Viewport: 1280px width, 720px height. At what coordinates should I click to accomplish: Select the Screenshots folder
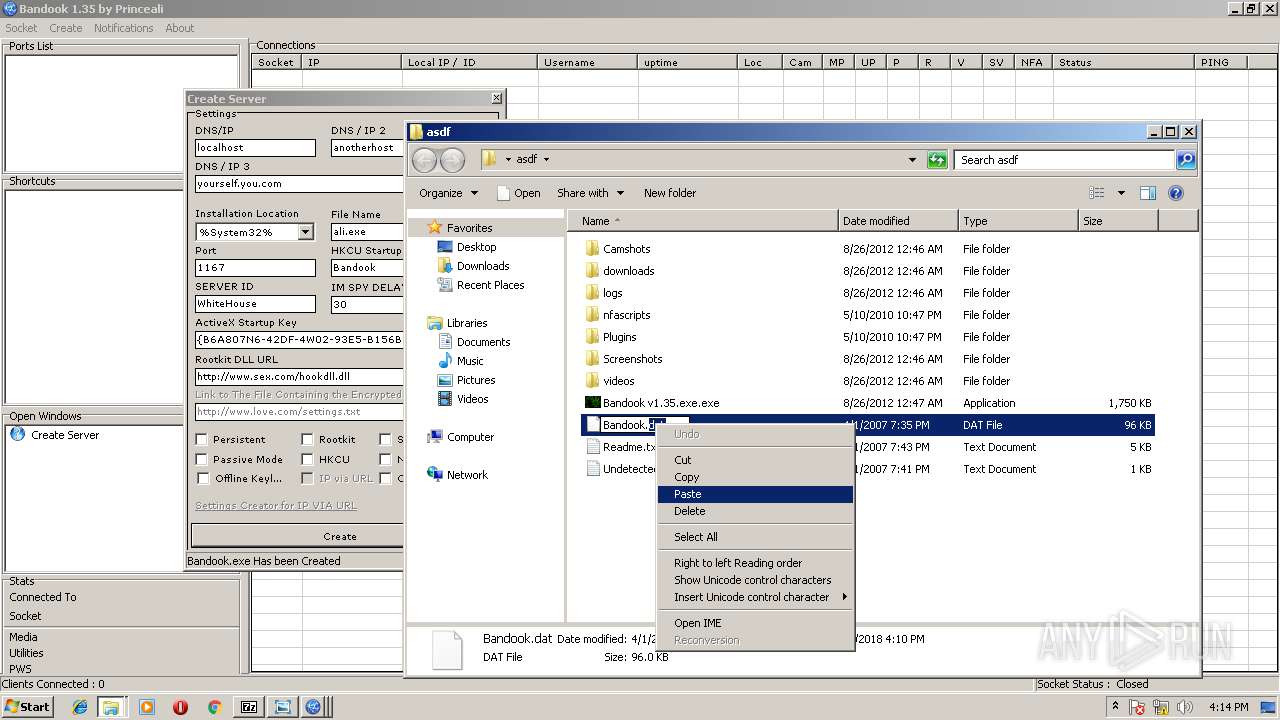pos(632,359)
